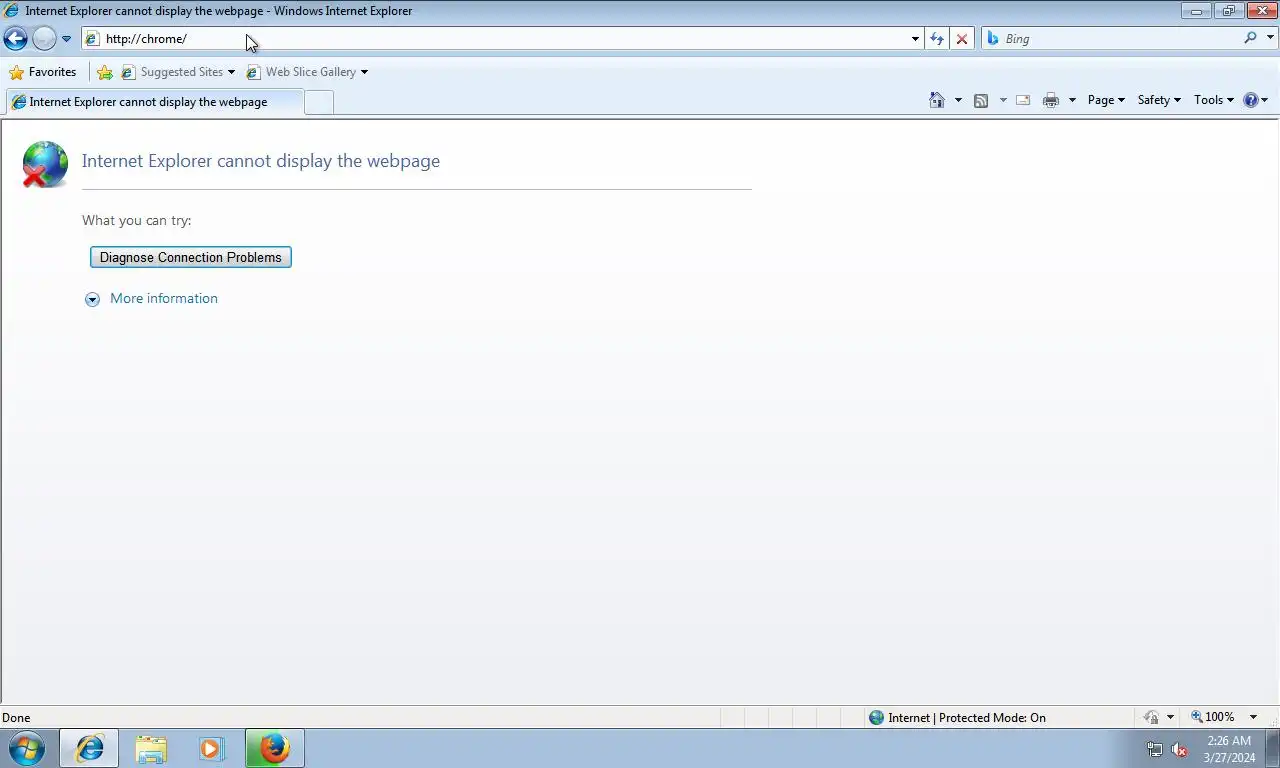Click the Help question mark icon

(x=1250, y=100)
